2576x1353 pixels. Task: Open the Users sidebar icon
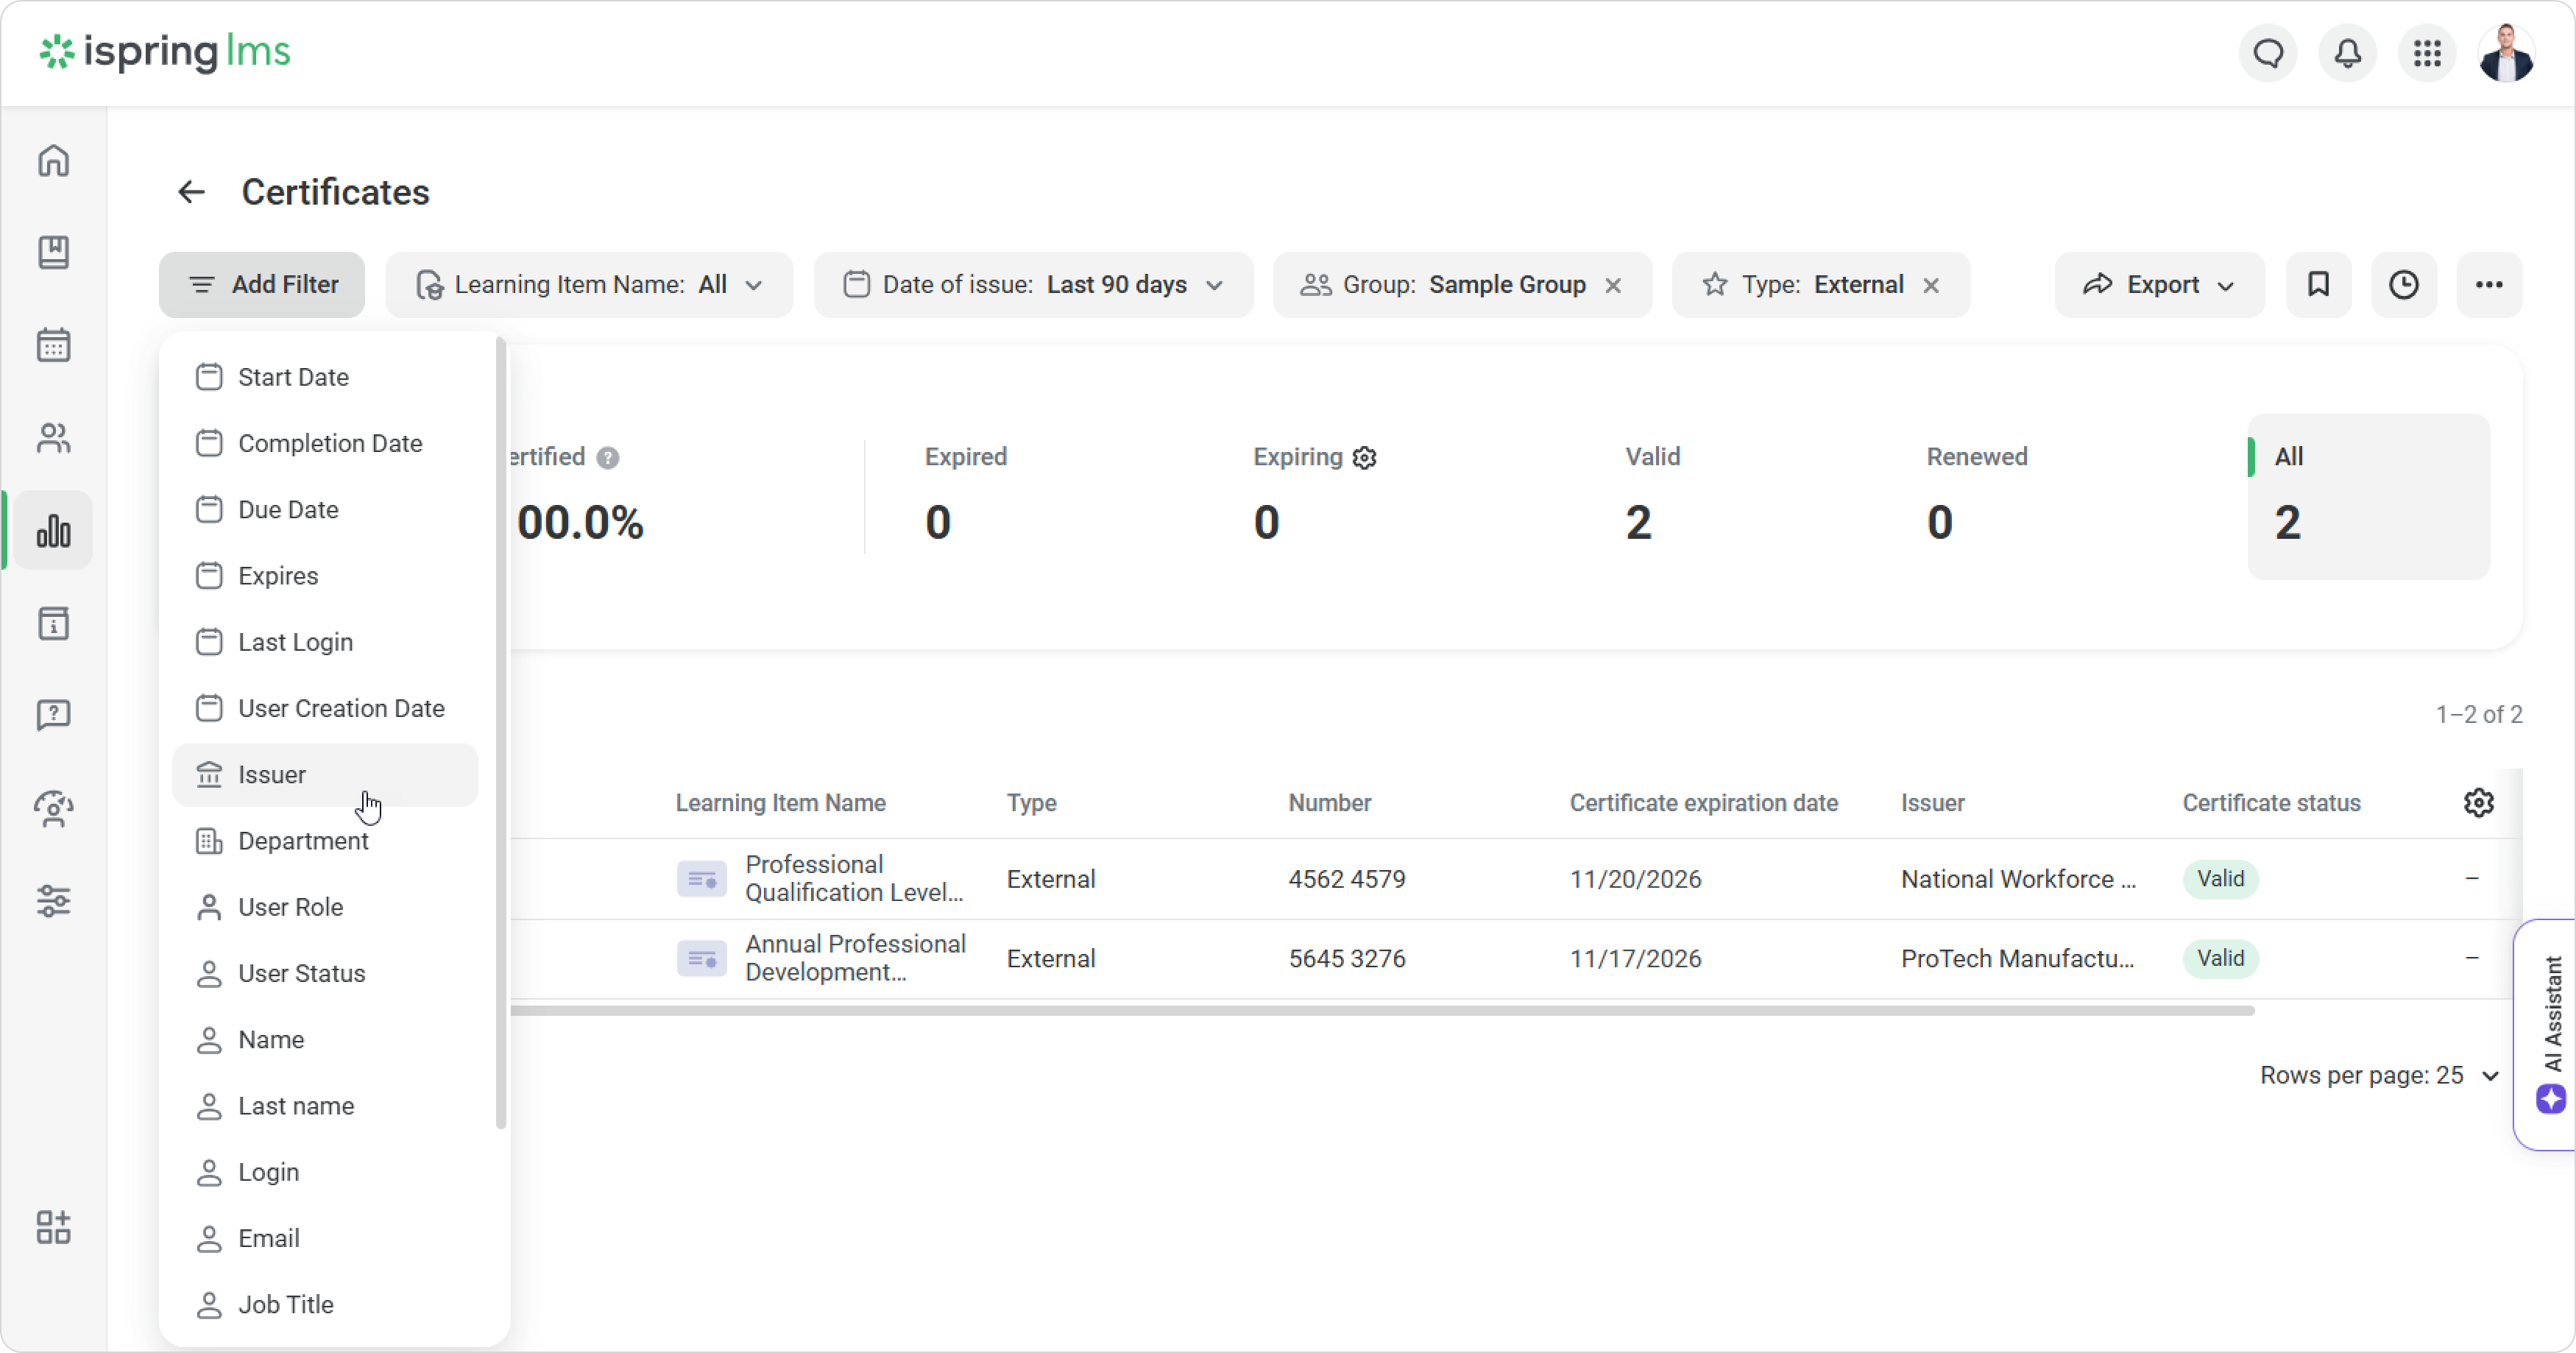point(53,438)
